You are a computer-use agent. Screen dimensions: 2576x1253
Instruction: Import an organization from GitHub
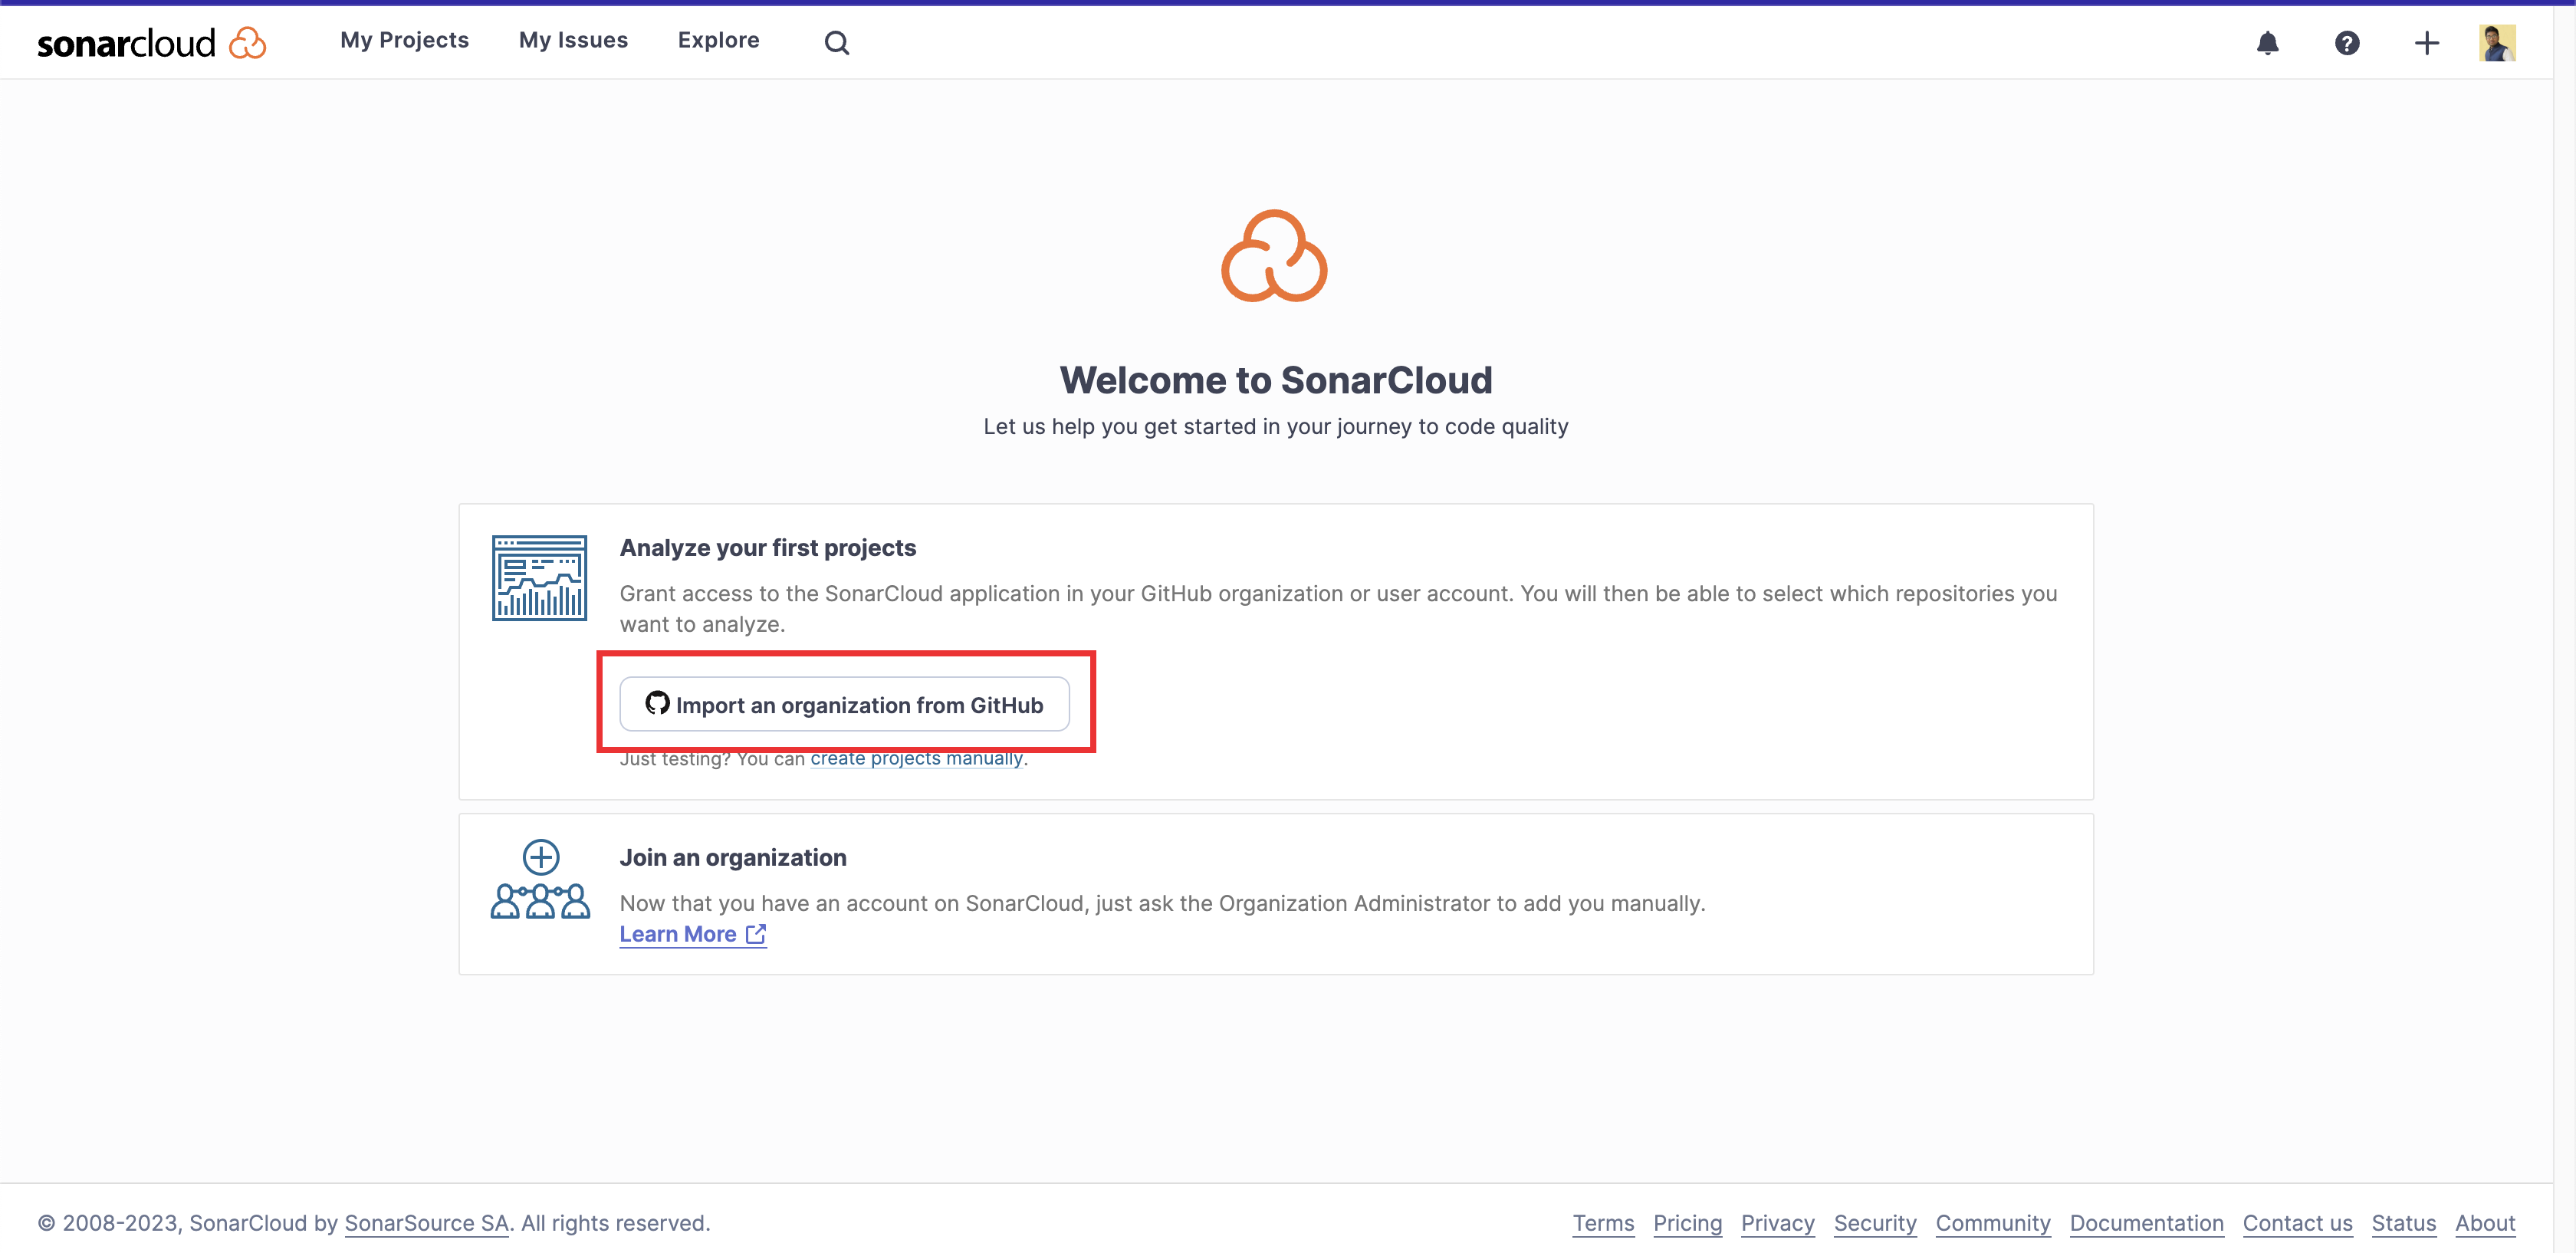[844, 704]
